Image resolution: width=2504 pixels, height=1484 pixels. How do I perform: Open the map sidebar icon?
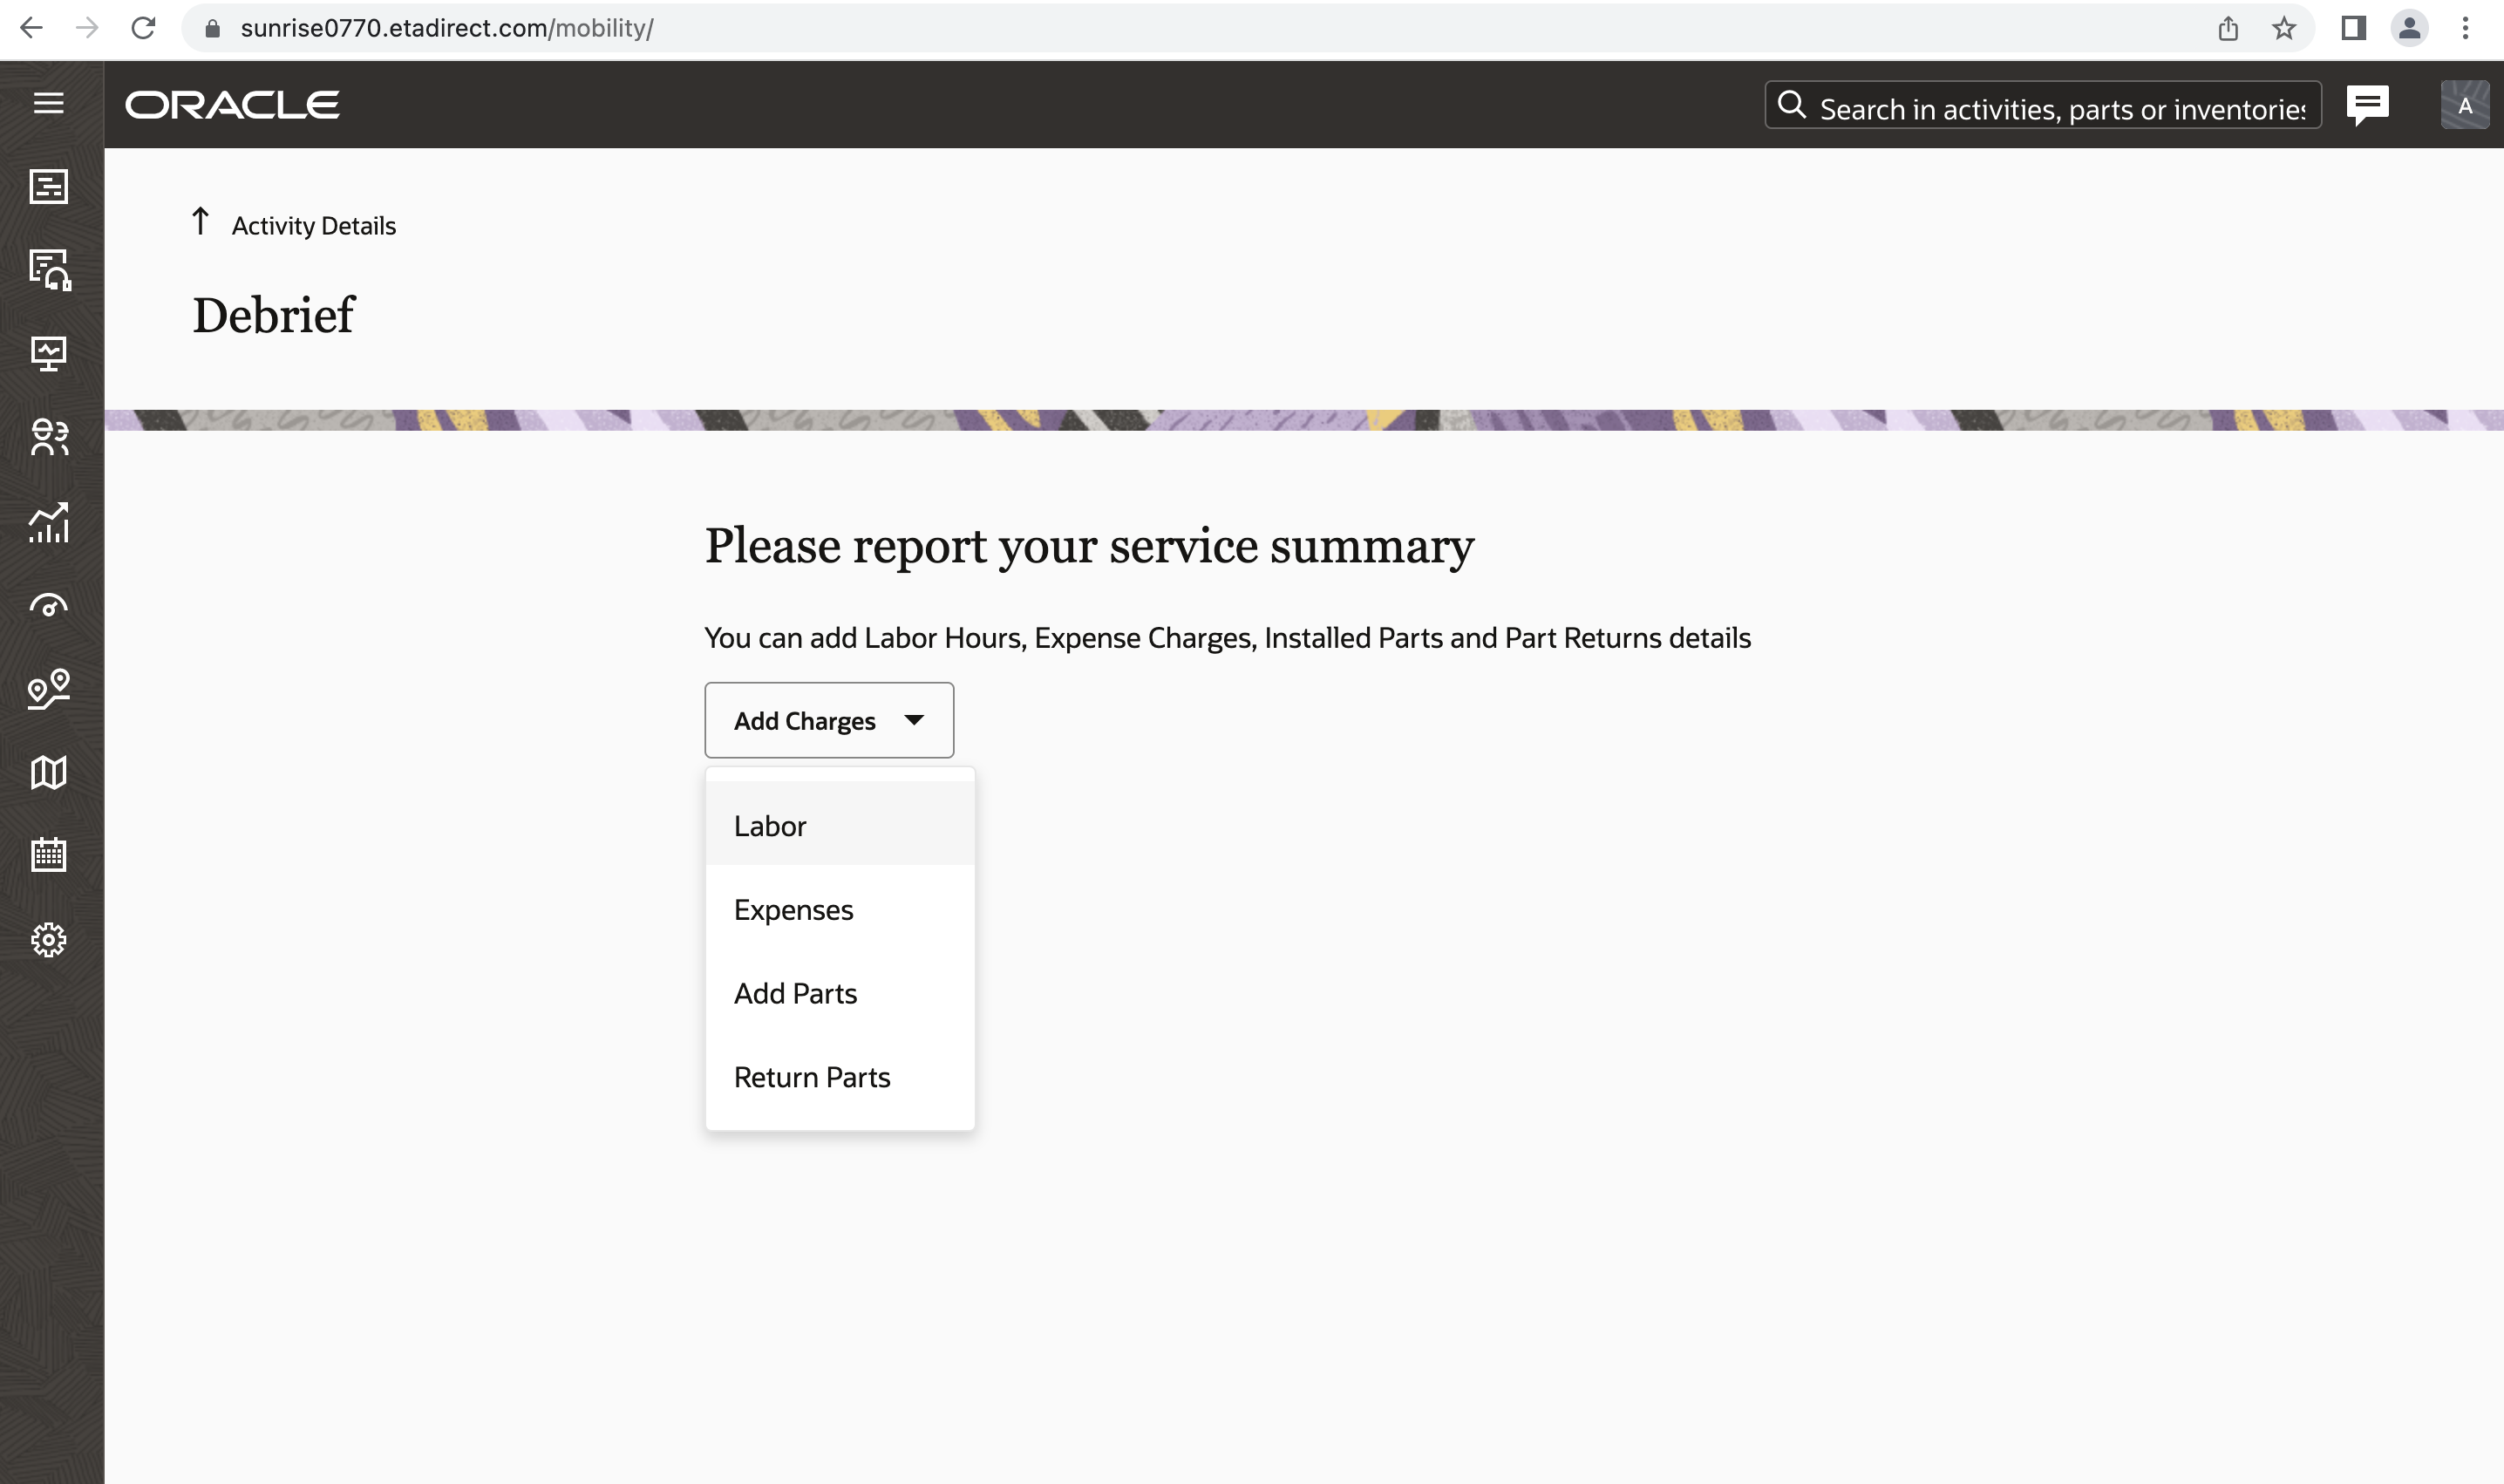click(48, 772)
